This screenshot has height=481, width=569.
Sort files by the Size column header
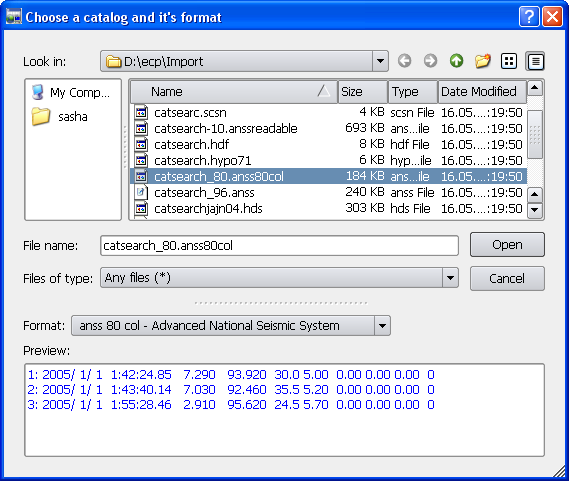pyautogui.click(x=363, y=91)
